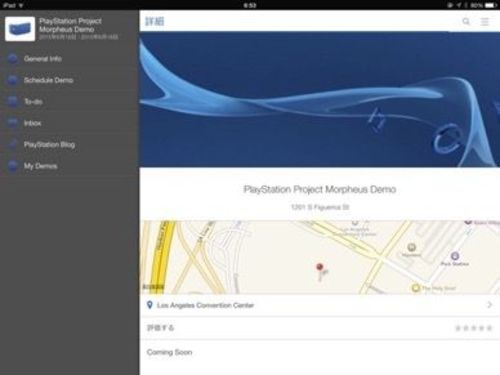The height and width of the screenshot is (375, 500).
Task: Open the event thumbnail in sidebar header
Action: [20, 29]
